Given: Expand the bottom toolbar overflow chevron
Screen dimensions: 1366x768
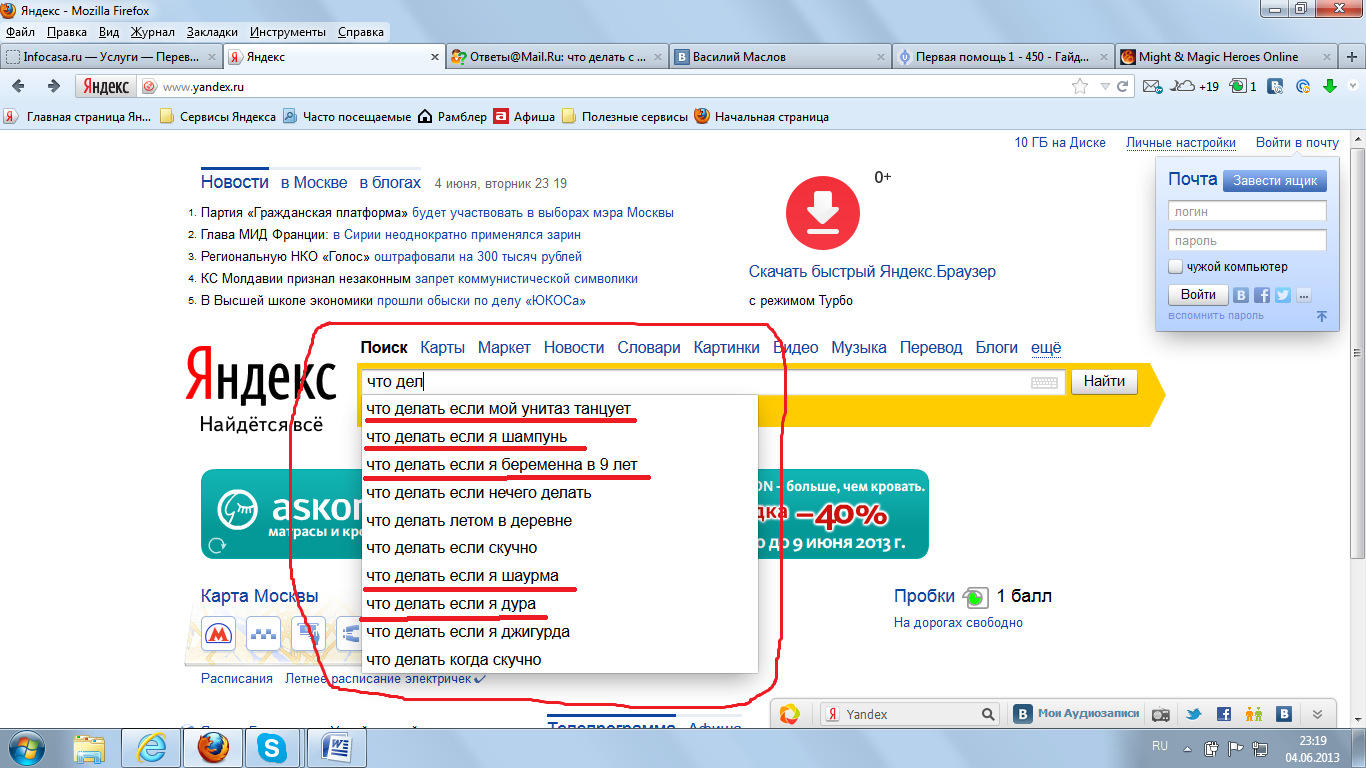Looking at the screenshot, I should click(1317, 714).
